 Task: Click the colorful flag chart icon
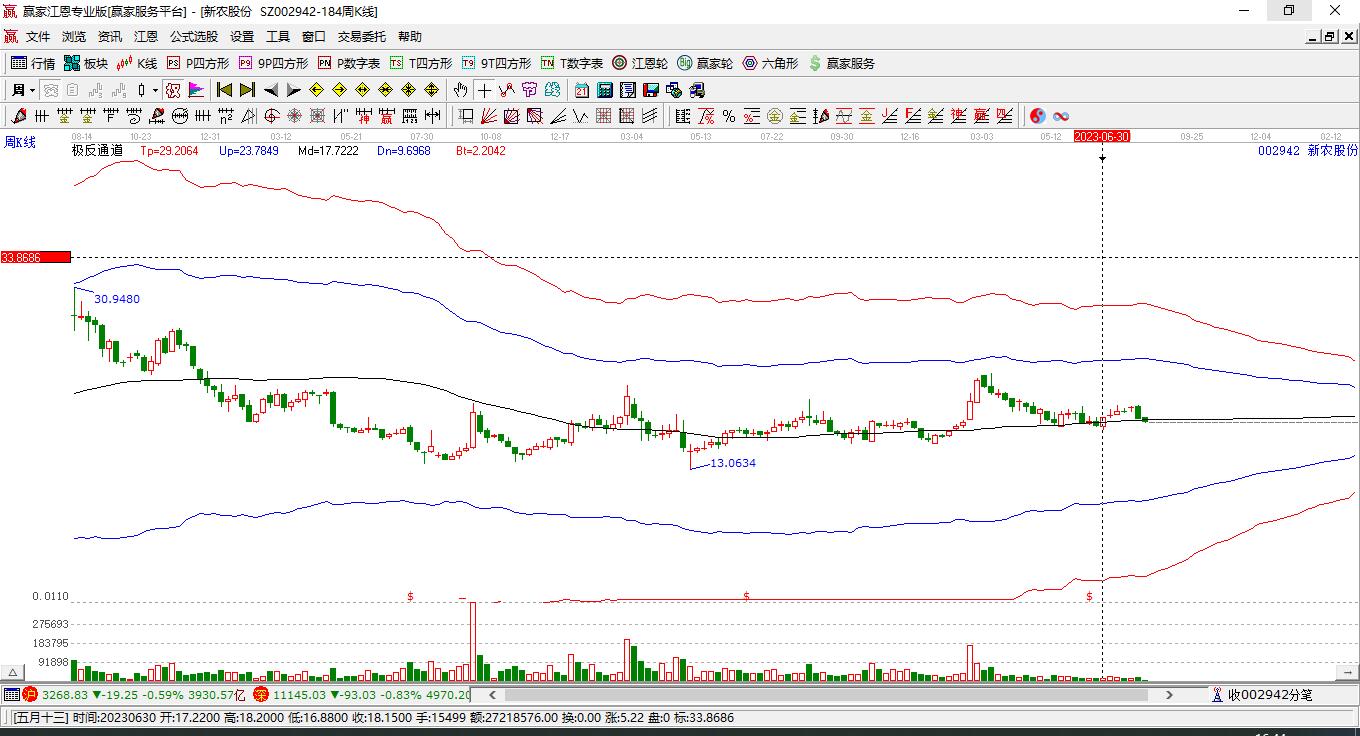click(x=196, y=90)
